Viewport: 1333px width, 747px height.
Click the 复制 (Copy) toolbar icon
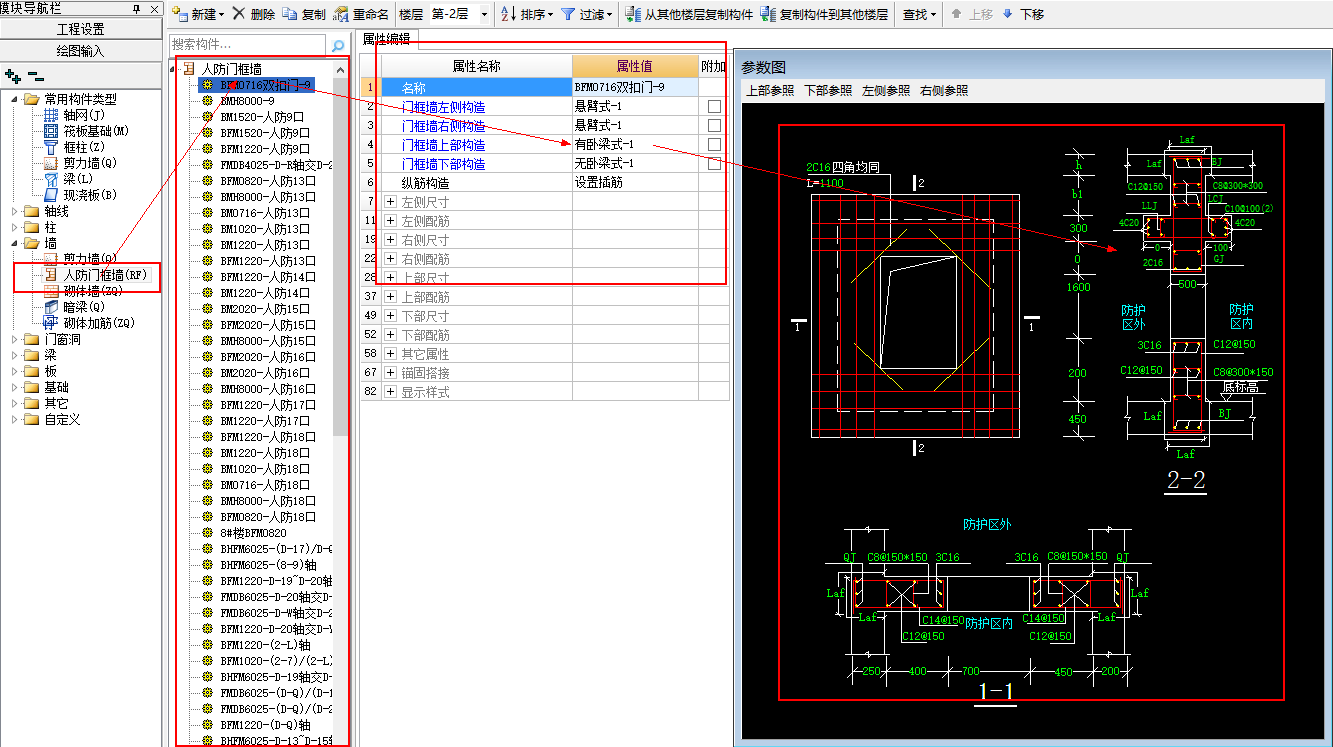click(289, 14)
